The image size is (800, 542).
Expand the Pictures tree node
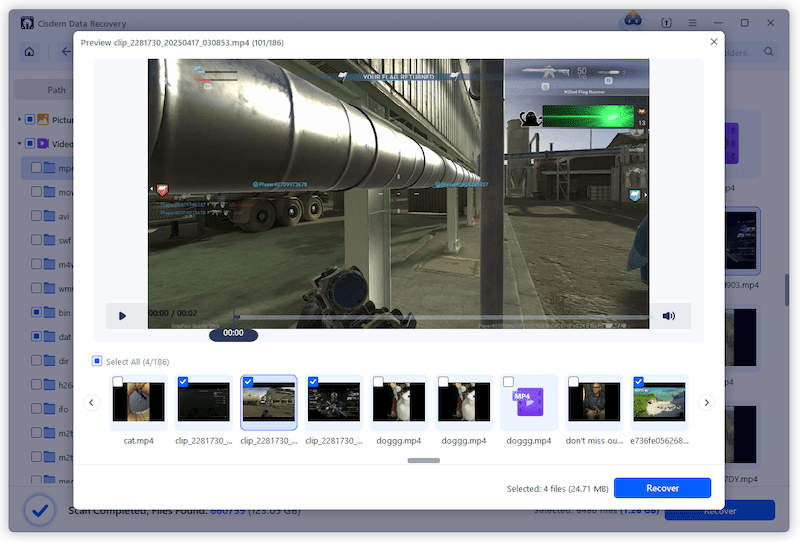19,120
